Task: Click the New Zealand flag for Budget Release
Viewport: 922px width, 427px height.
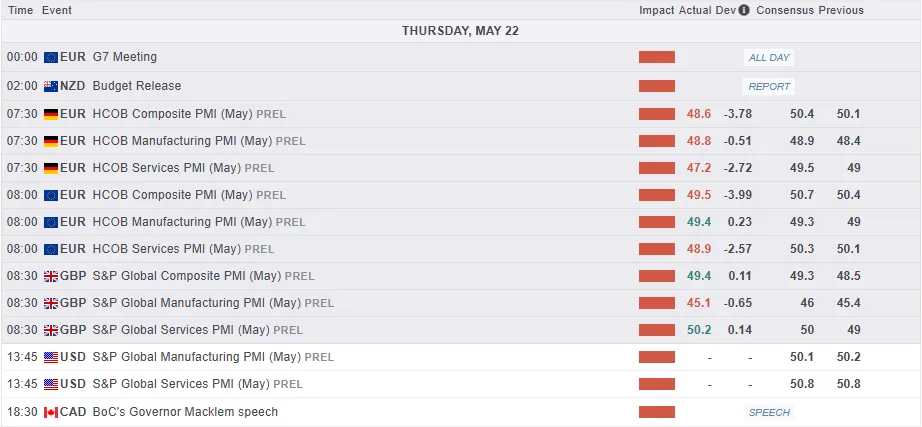Action: point(51,86)
